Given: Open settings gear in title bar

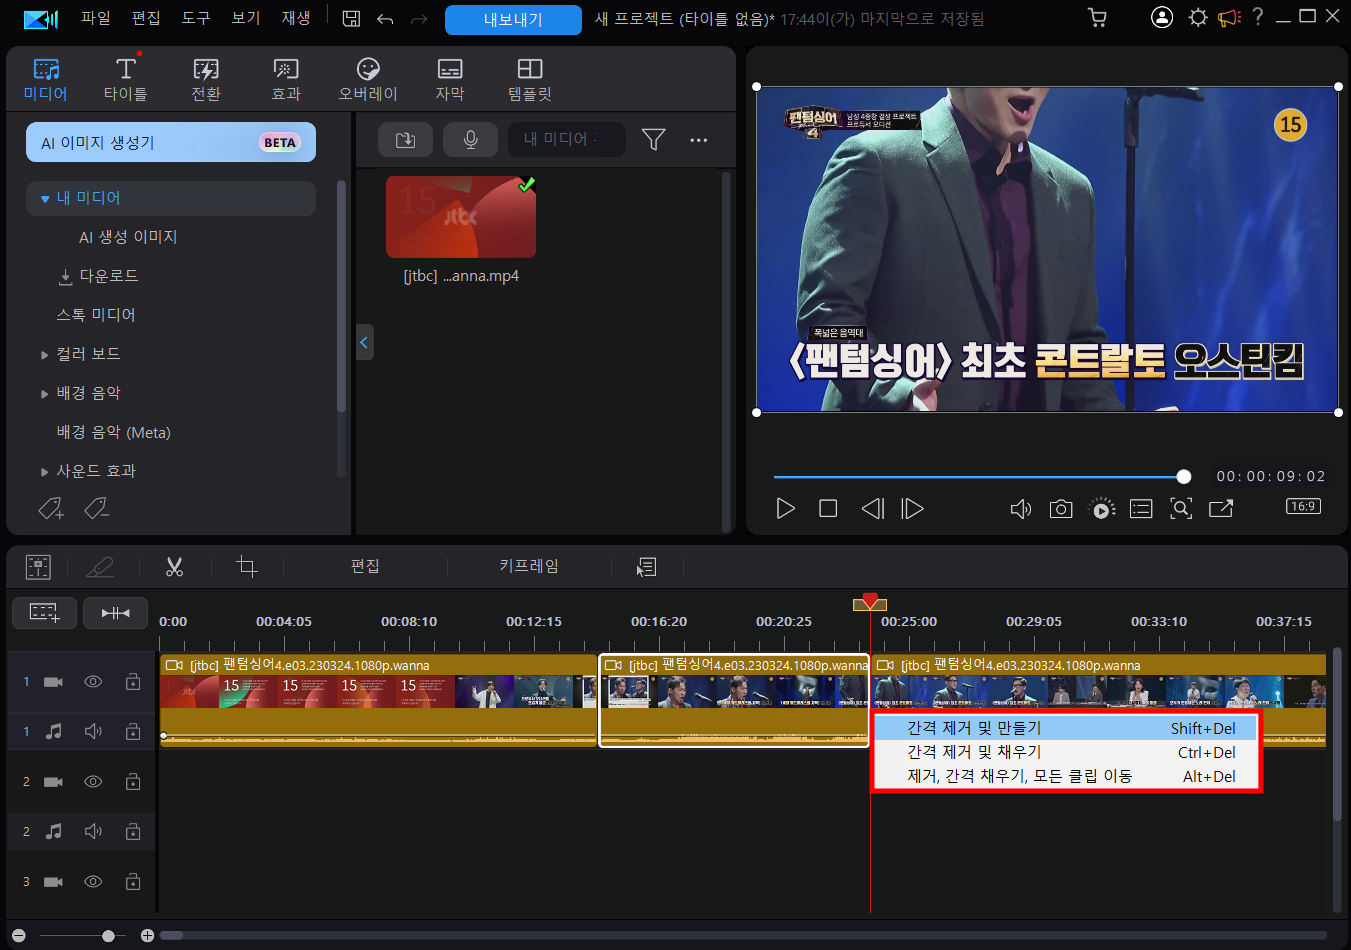Looking at the screenshot, I should (1197, 17).
